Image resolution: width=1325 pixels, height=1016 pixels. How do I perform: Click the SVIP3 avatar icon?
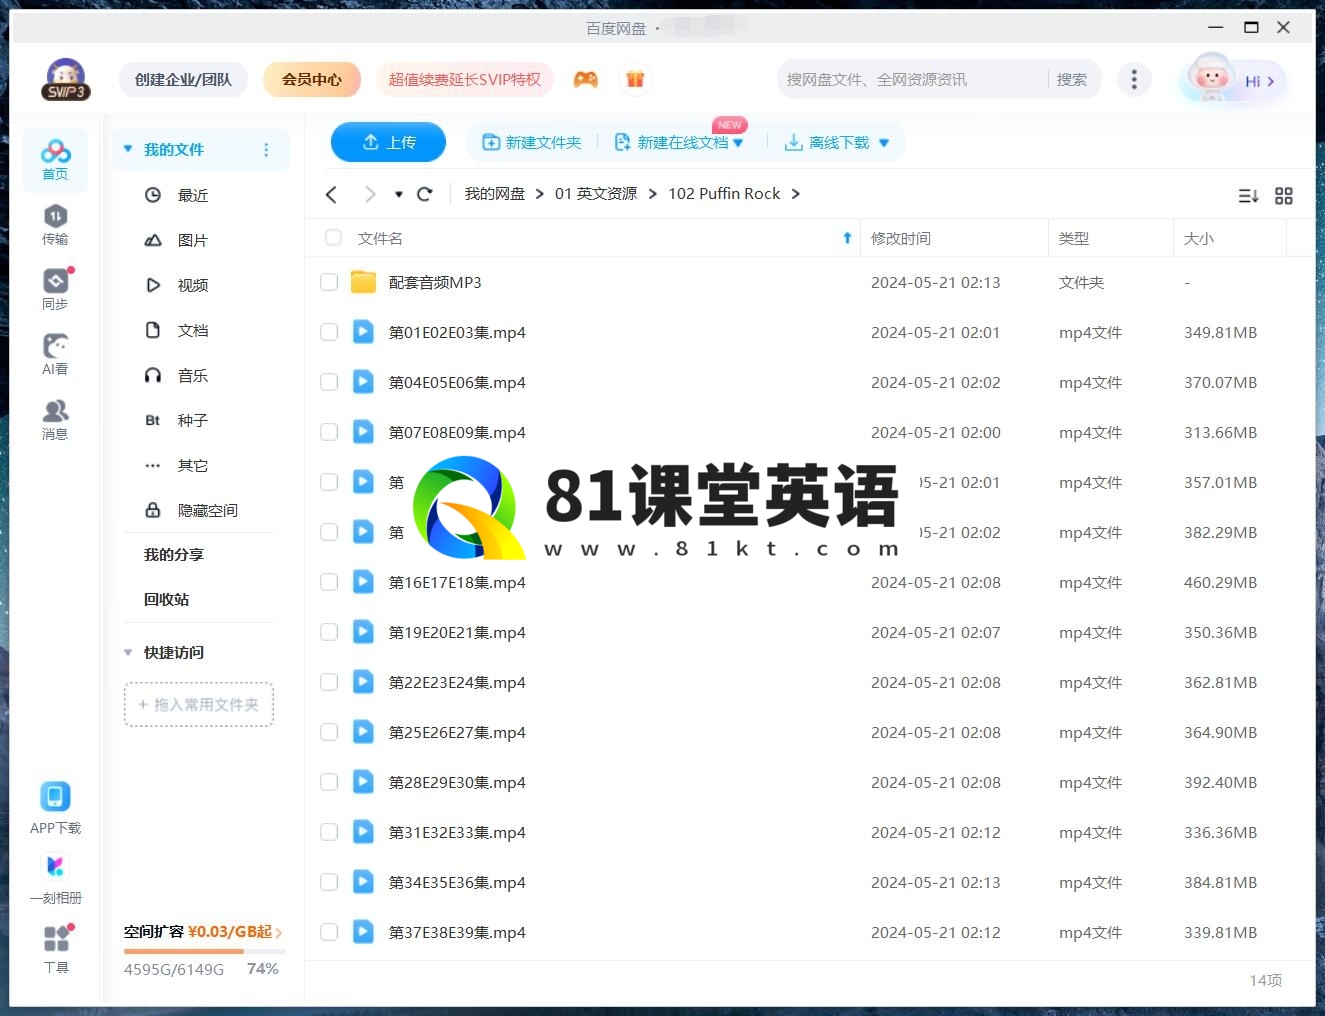[66, 79]
